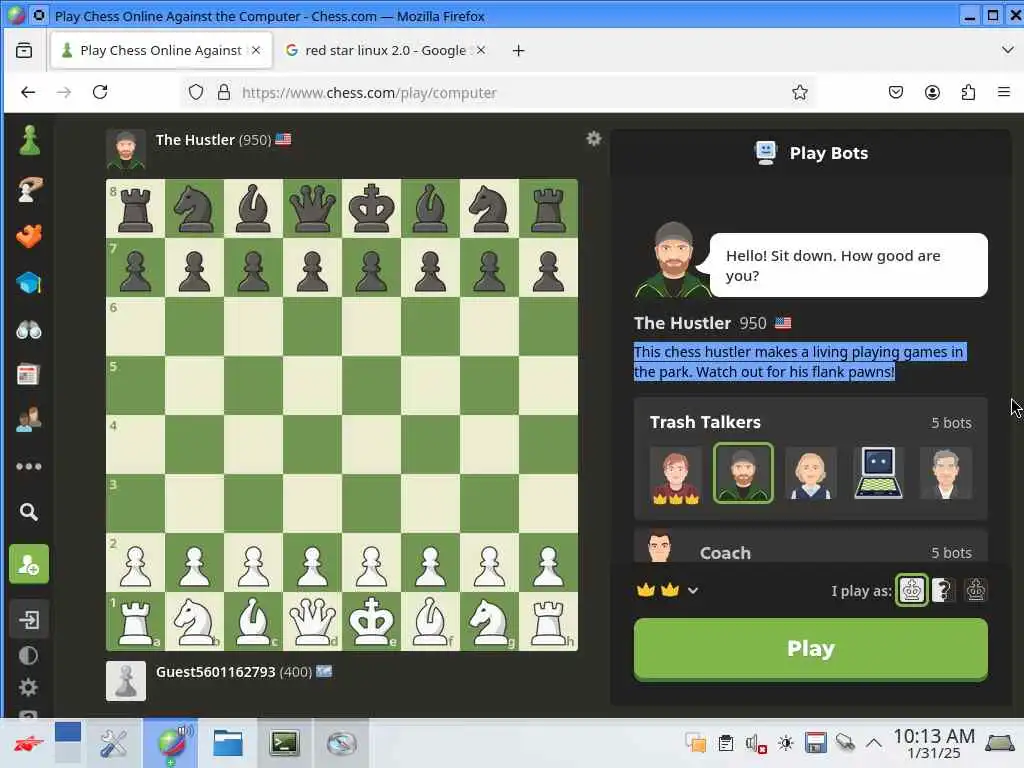The image size is (1024, 768).
Task: Open Puzzles orange puzzle piece icon
Action: click(x=29, y=236)
